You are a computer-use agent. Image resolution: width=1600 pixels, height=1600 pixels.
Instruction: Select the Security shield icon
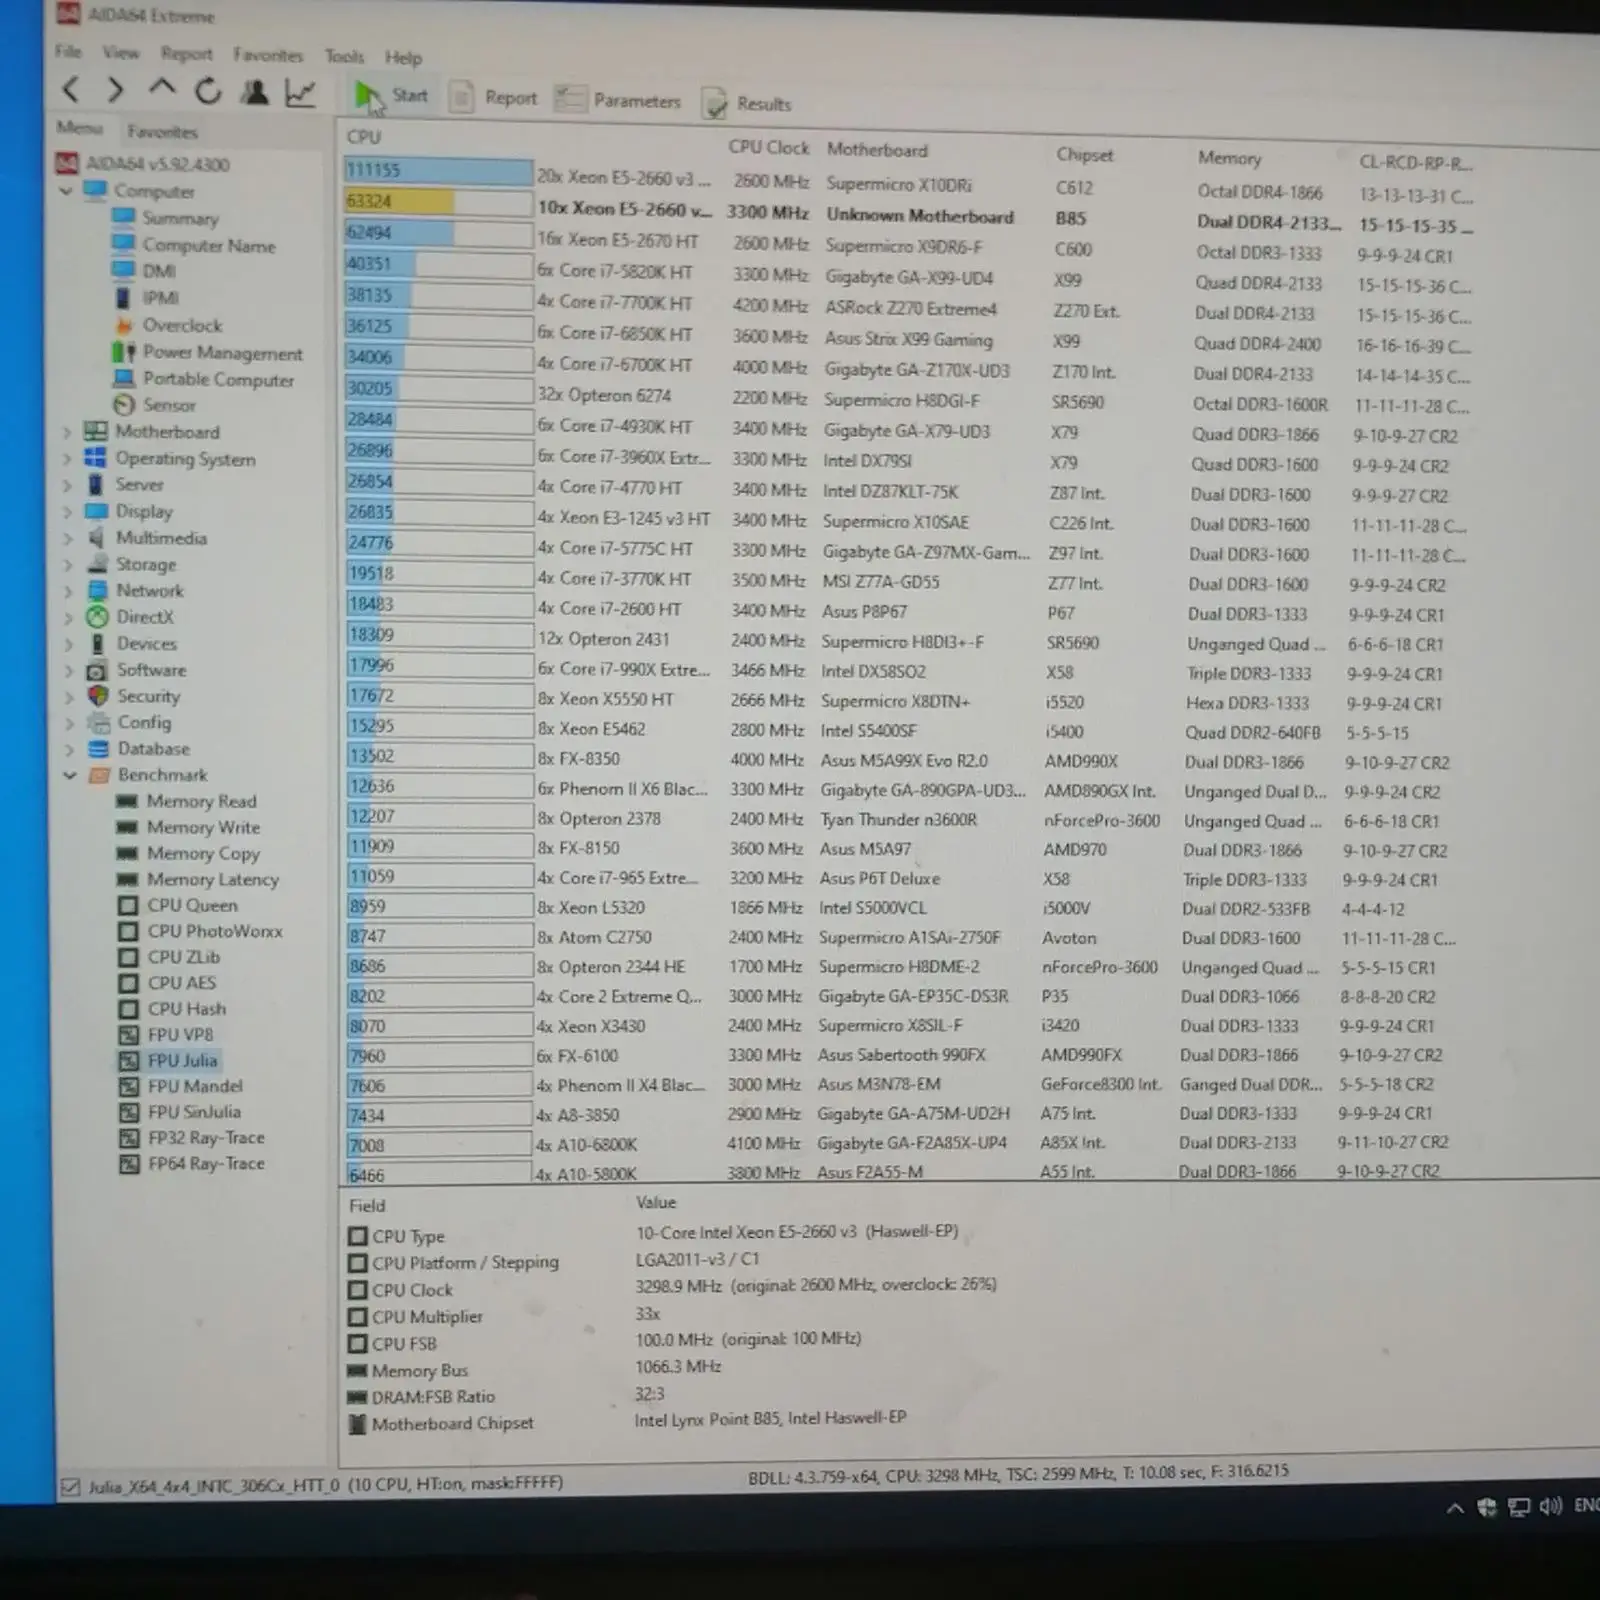point(98,696)
